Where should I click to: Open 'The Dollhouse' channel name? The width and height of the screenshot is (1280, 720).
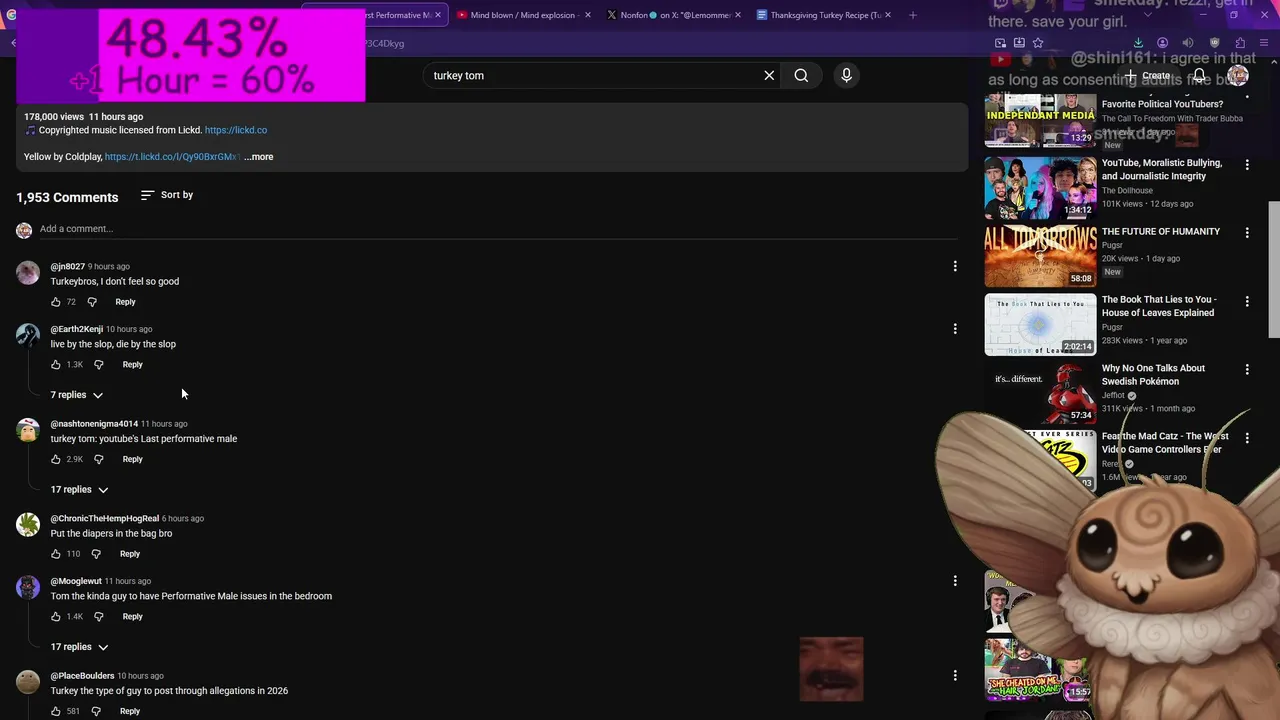(1127, 191)
